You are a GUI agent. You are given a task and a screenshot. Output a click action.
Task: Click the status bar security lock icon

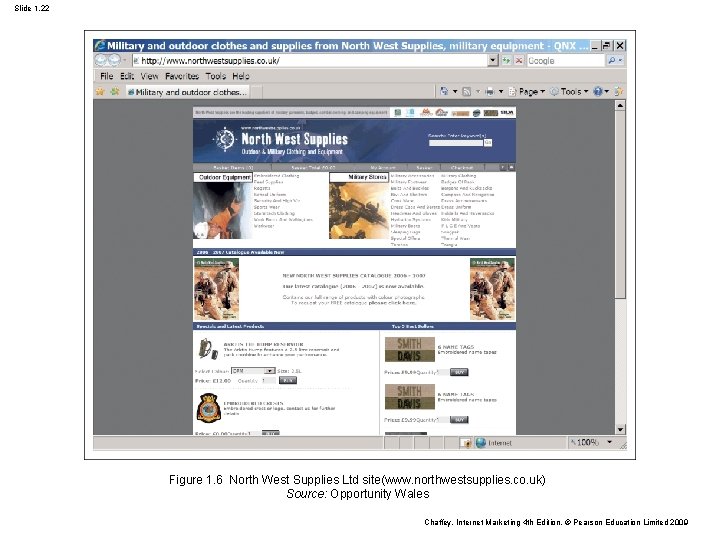[x=467, y=443]
